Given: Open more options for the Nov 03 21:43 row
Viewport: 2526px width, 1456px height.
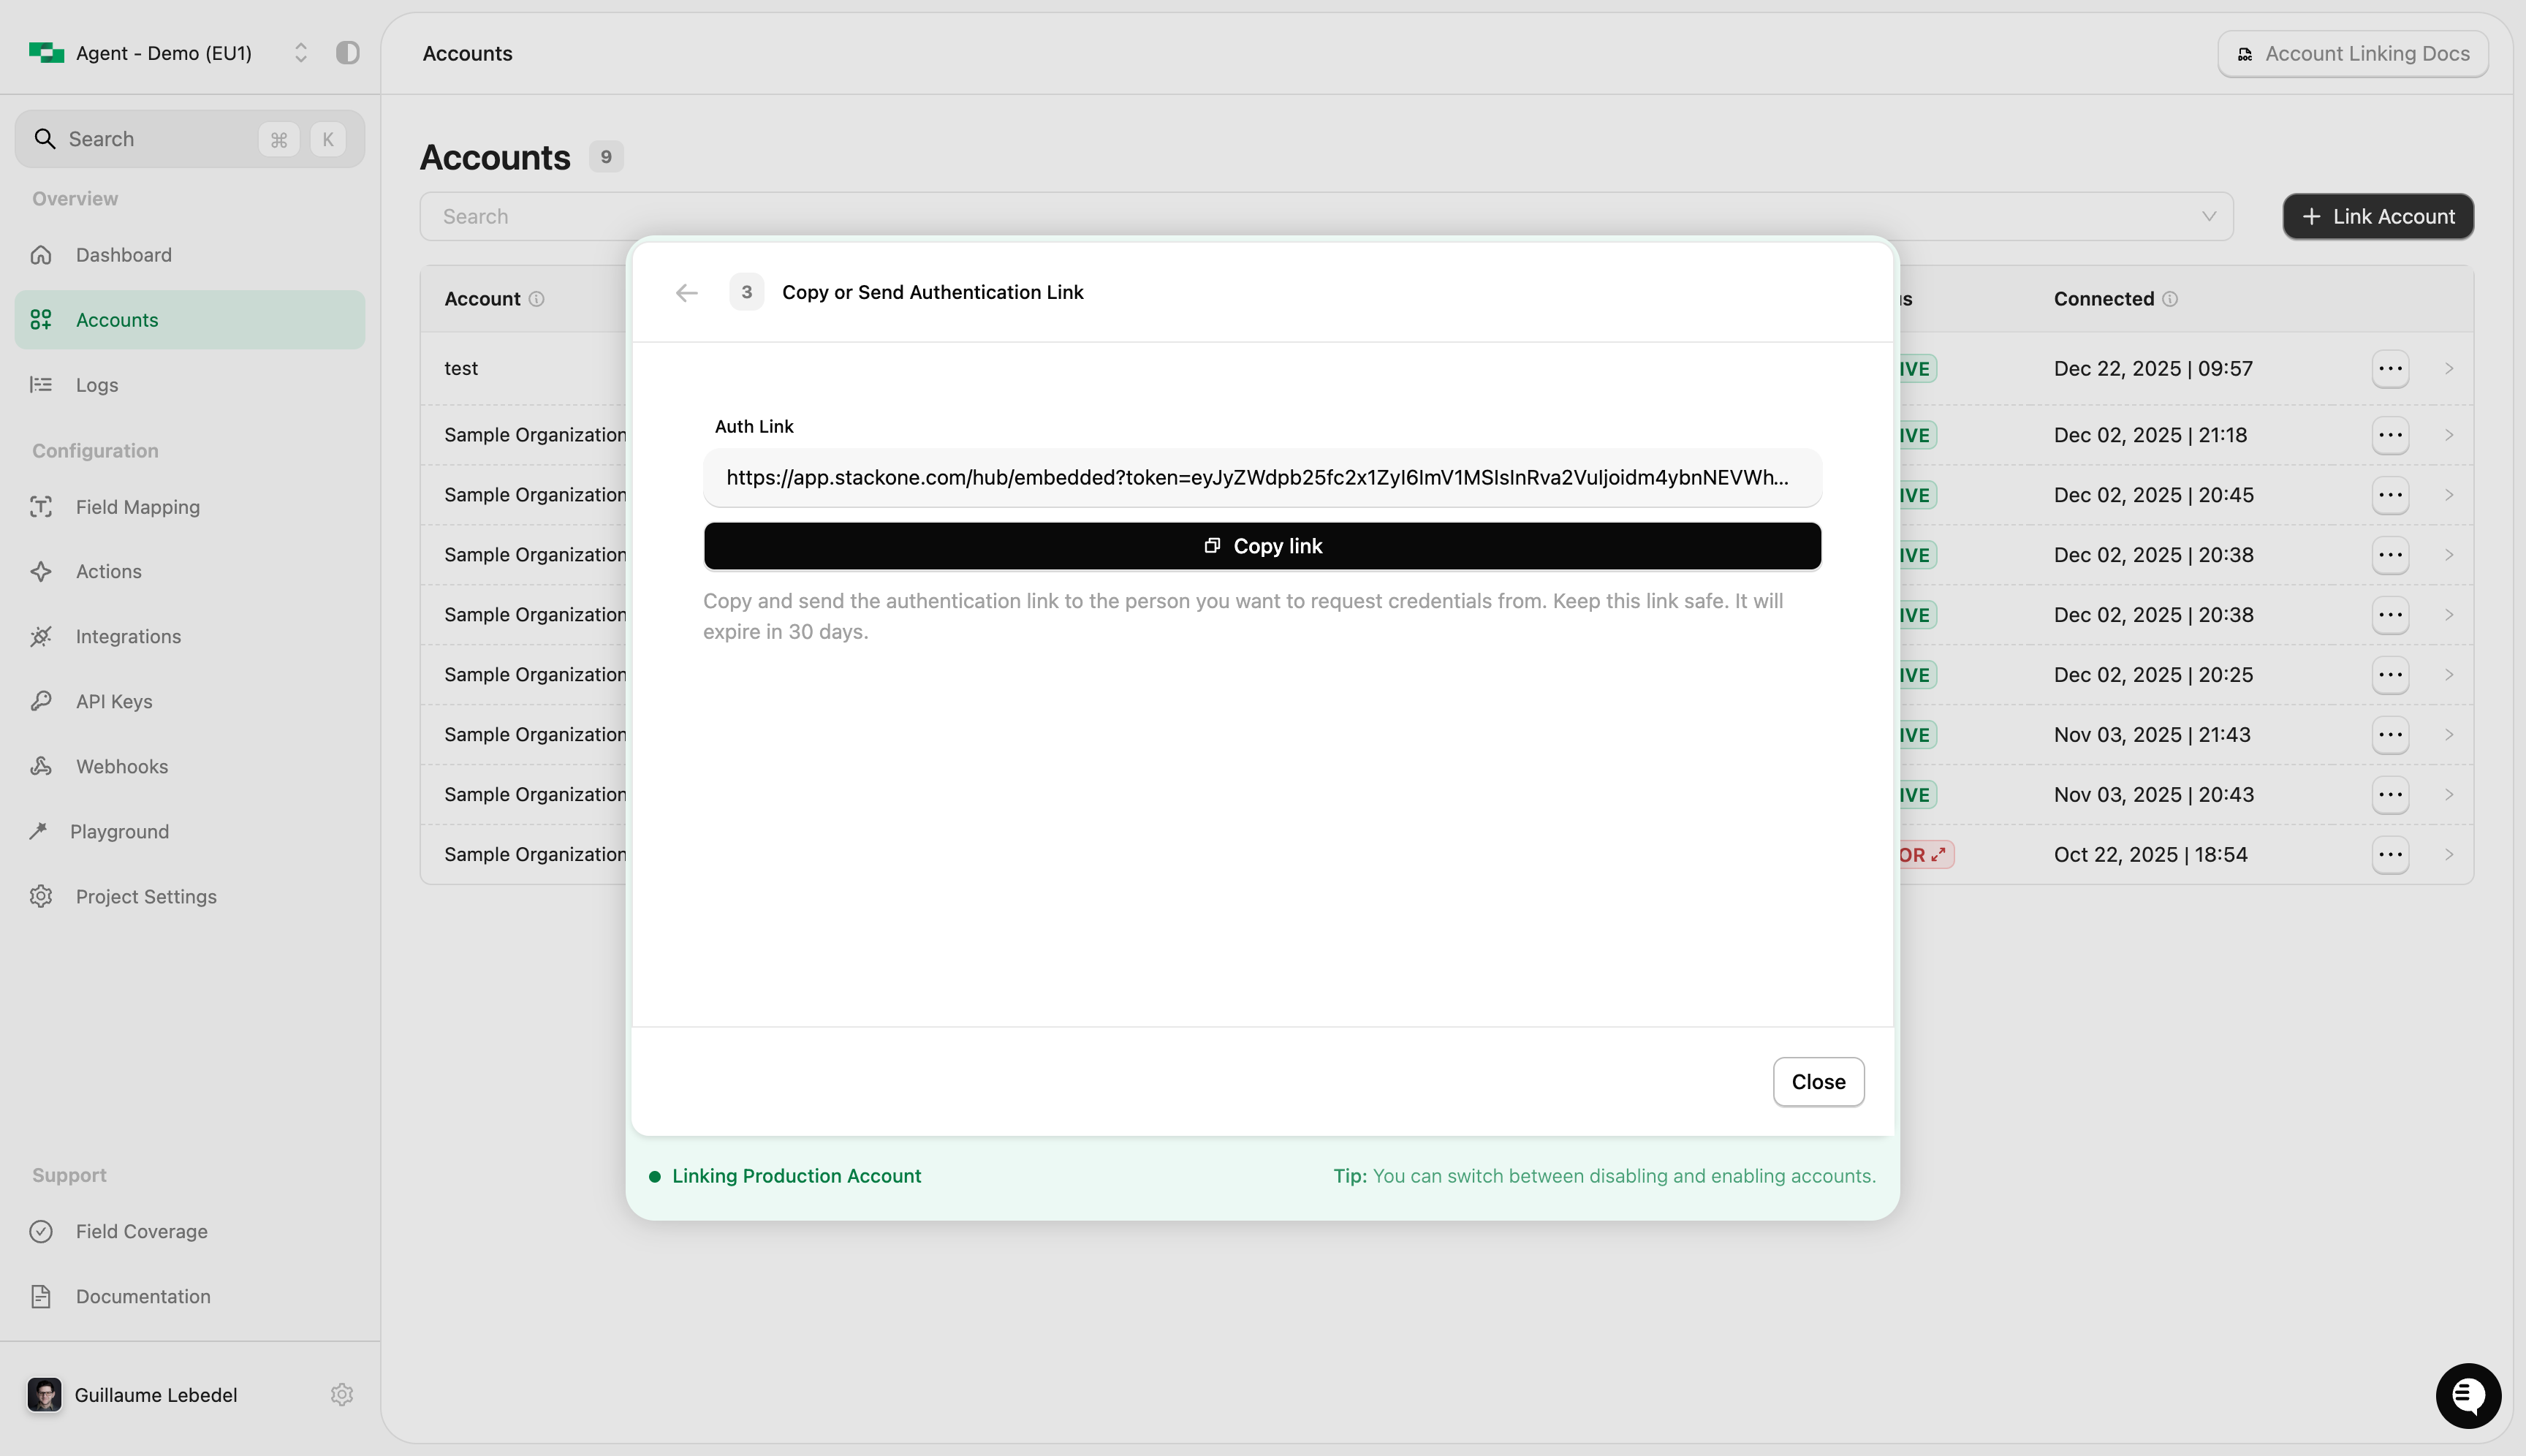Looking at the screenshot, I should tap(2390, 735).
